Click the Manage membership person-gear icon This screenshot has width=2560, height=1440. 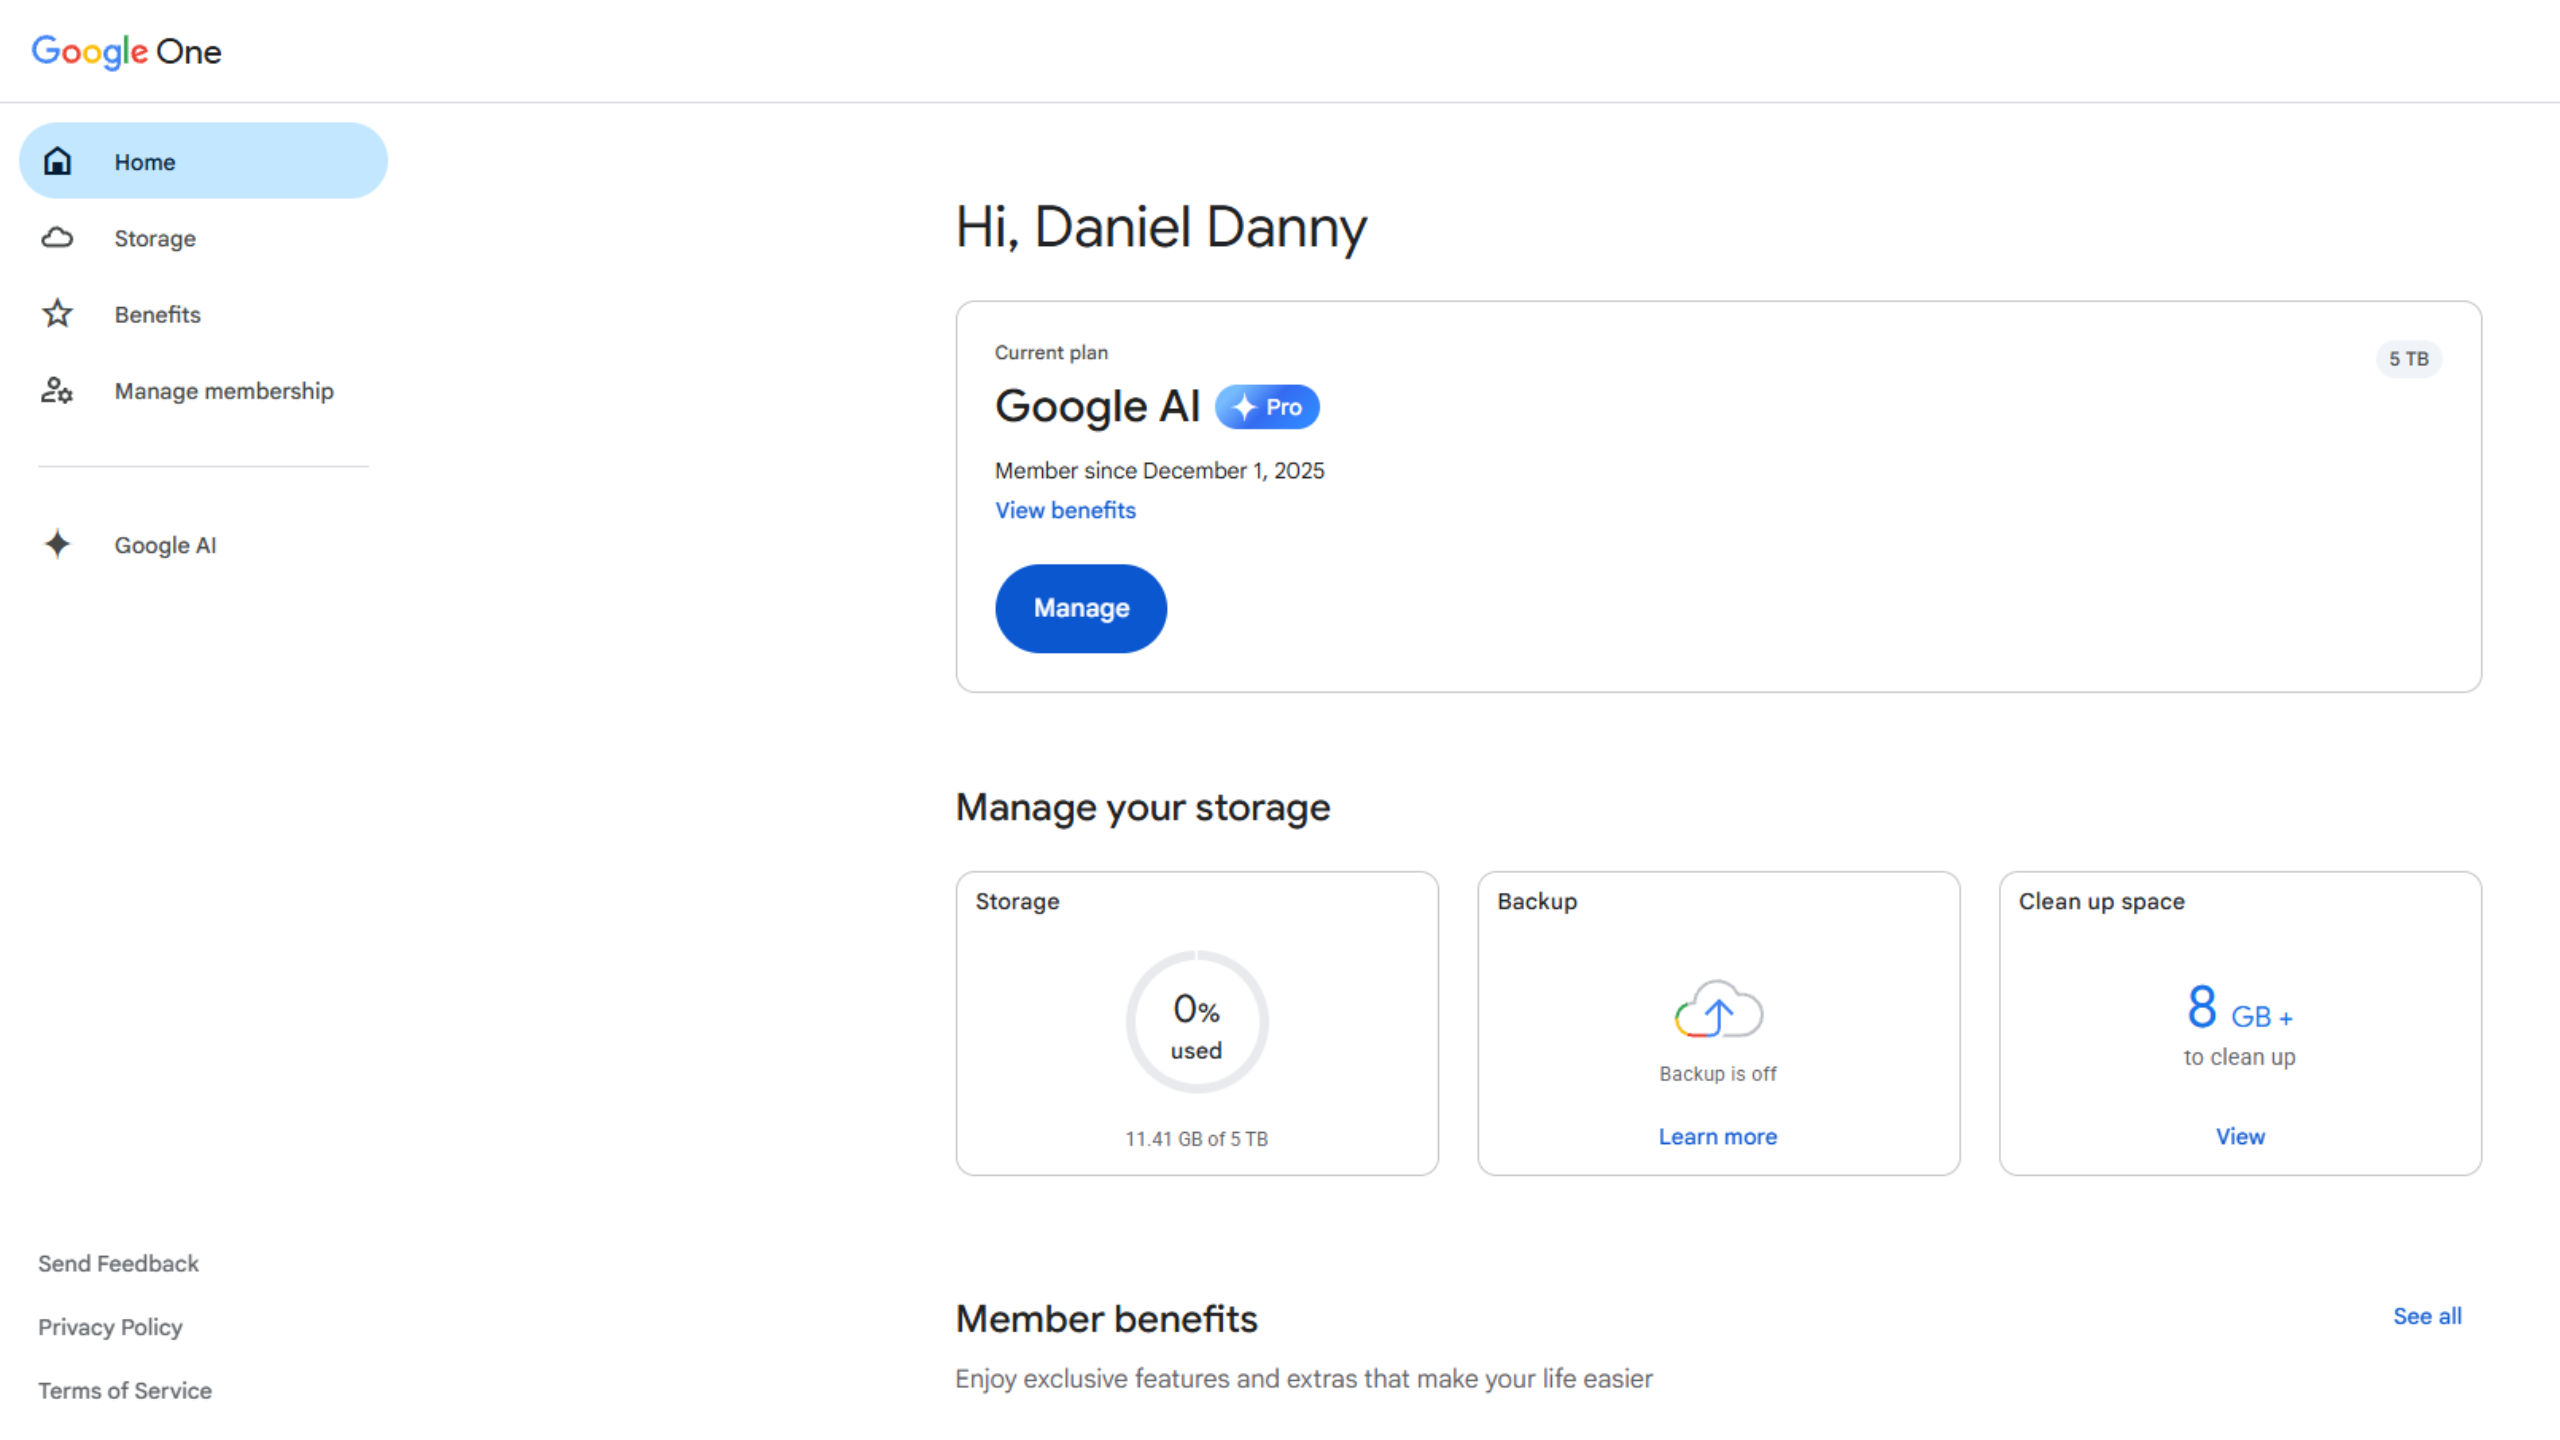click(x=57, y=390)
